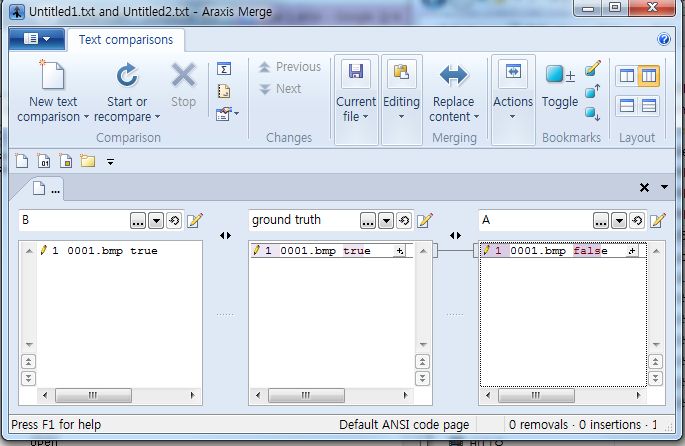Open the application menu dropdown button
Image resolution: width=685 pixels, height=446 pixels.
pos(37,39)
